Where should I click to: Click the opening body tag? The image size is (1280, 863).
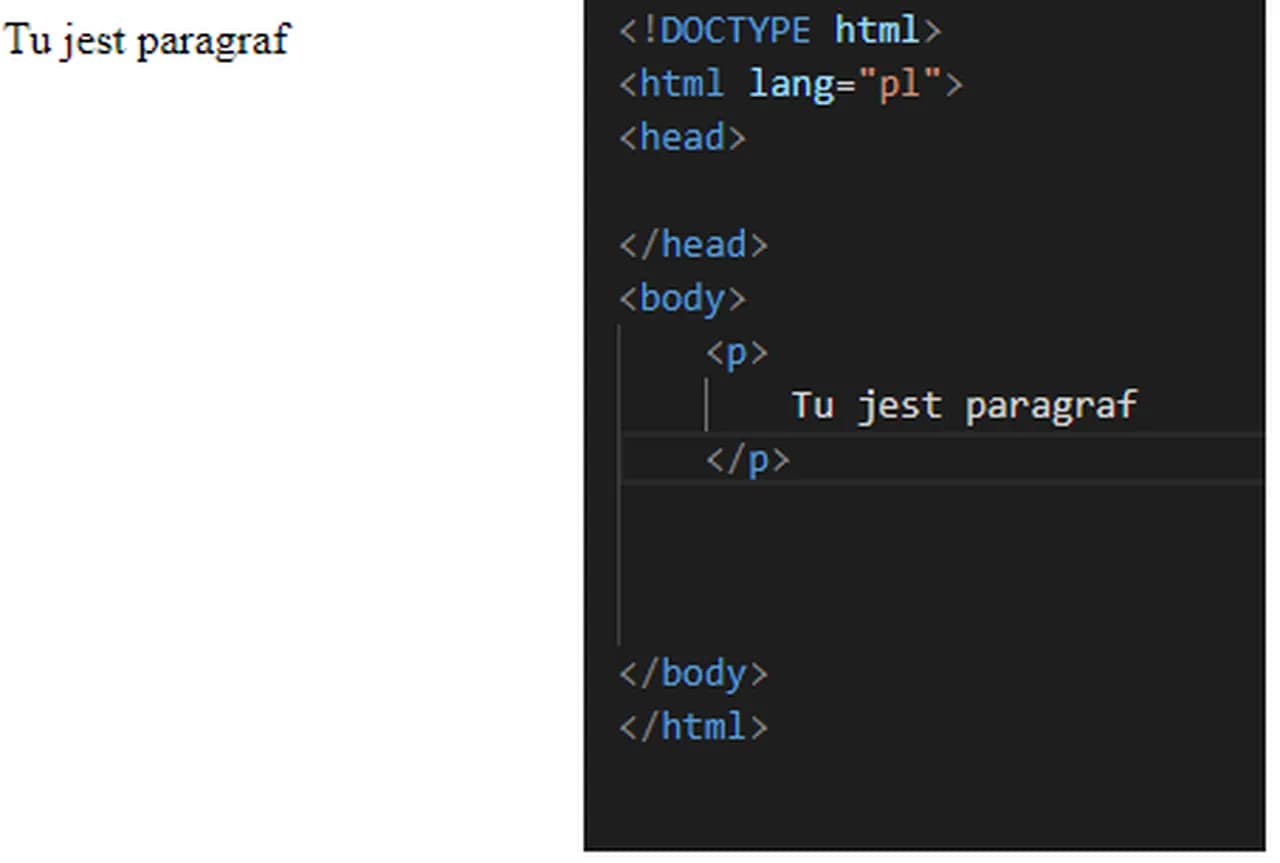(682, 298)
